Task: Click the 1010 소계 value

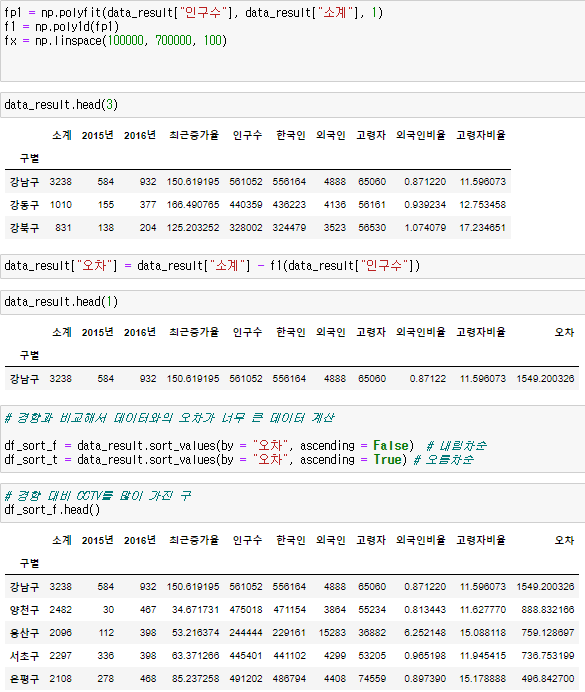Action: (61, 205)
